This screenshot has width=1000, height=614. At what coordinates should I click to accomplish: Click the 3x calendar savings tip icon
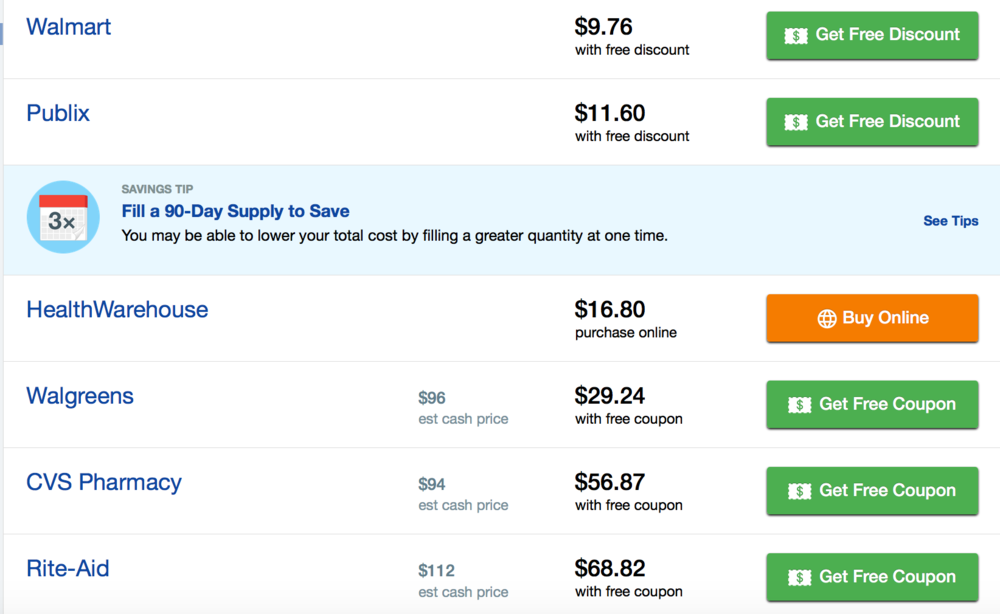coord(62,217)
